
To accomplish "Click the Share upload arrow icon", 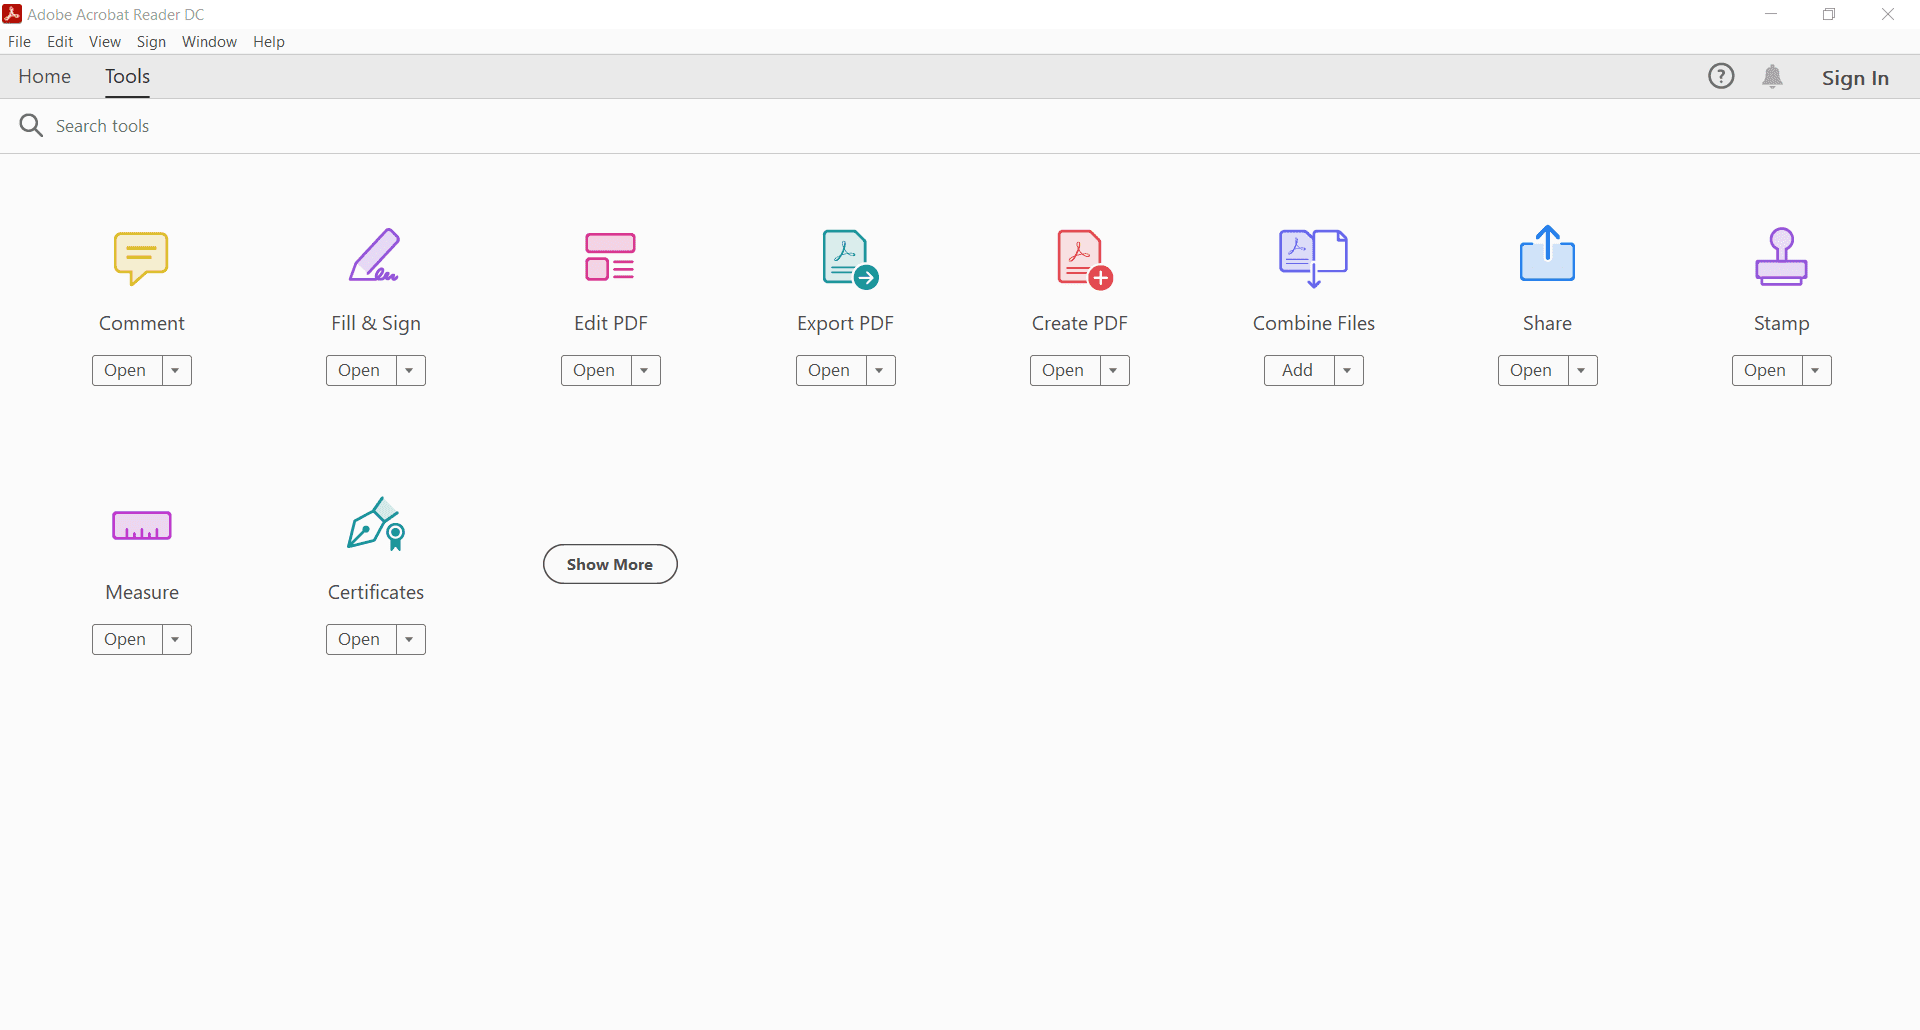I will click(1547, 254).
